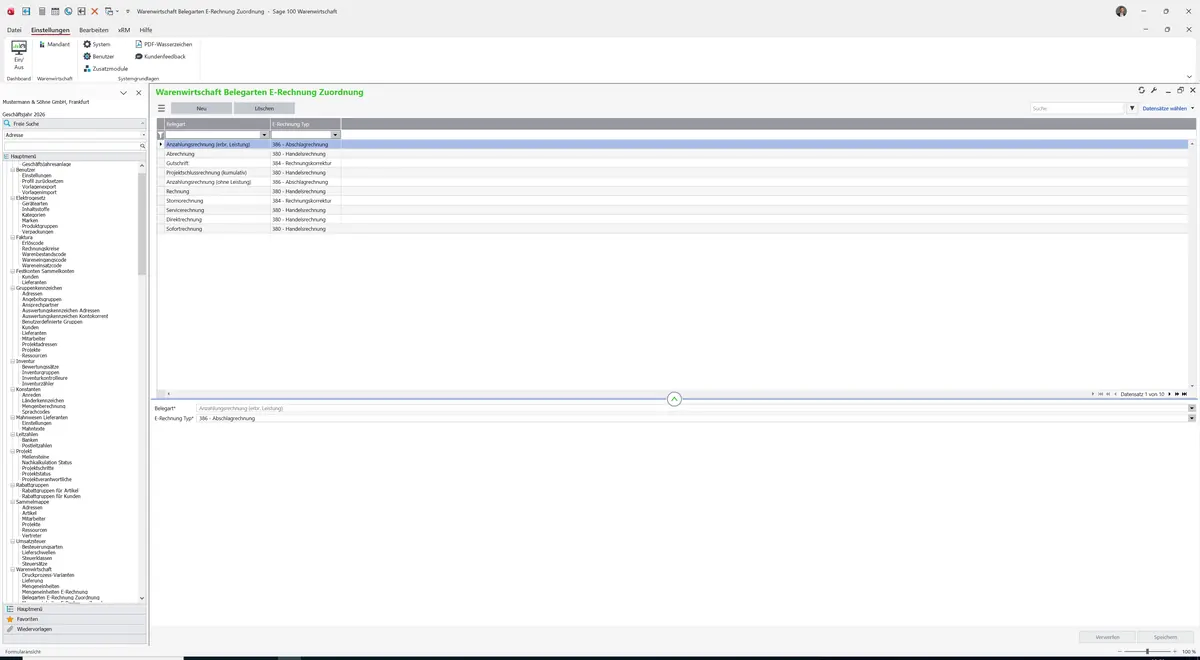Adjust the zoom slider in the status bar
This screenshot has width=1200, height=660.
pos(1148,651)
